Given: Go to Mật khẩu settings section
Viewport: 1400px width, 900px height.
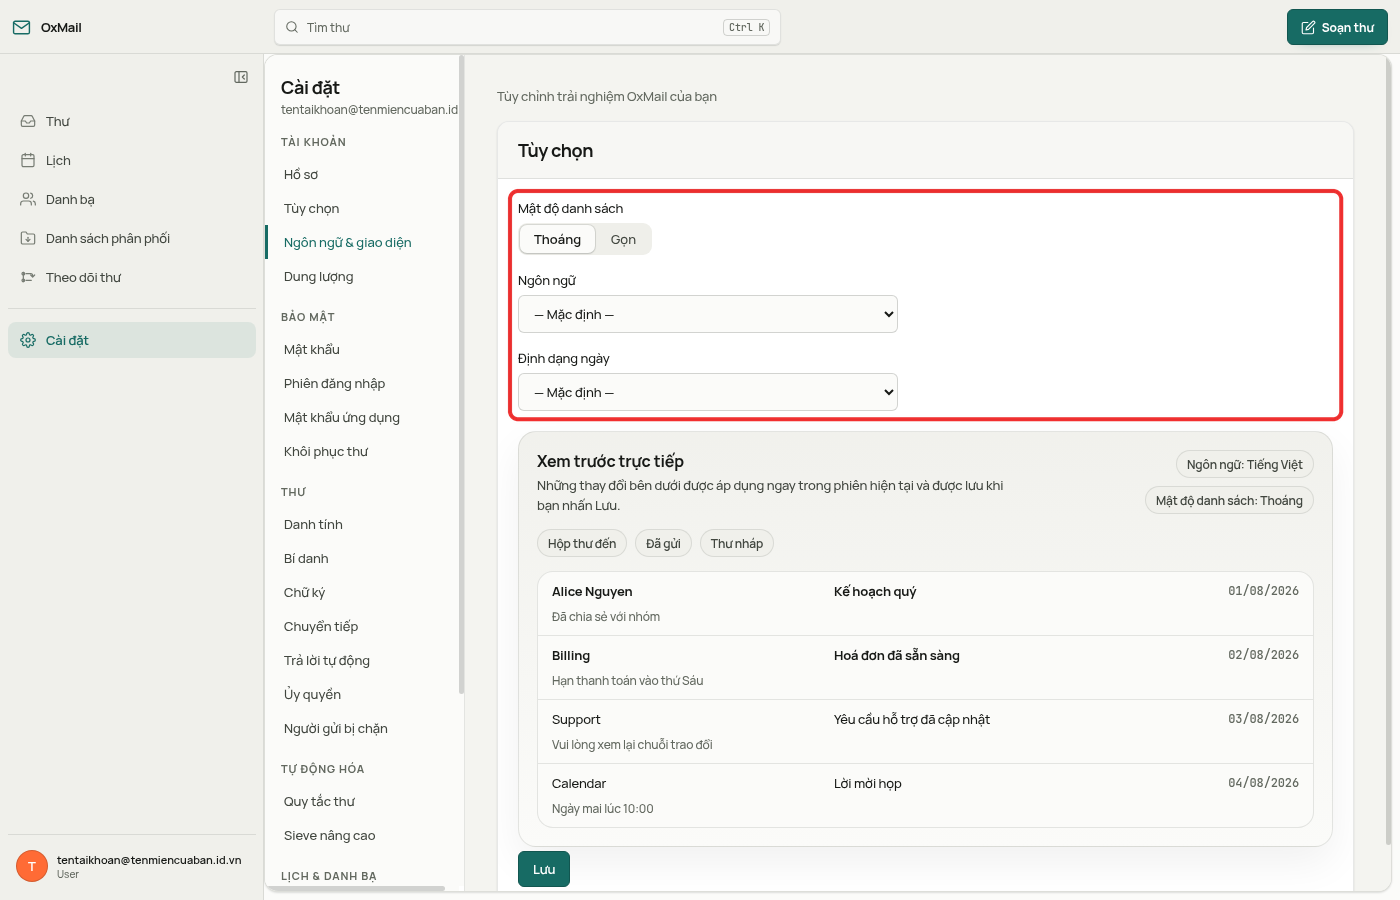Looking at the screenshot, I should click(x=312, y=349).
